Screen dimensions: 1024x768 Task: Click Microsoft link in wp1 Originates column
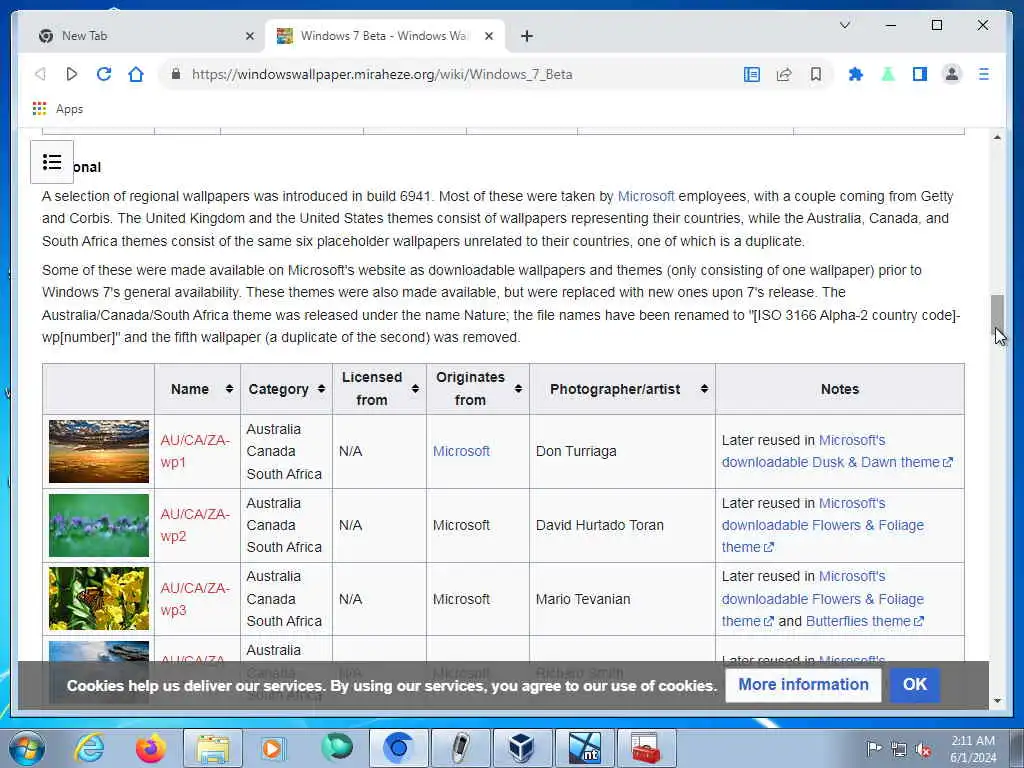pos(461,451)
